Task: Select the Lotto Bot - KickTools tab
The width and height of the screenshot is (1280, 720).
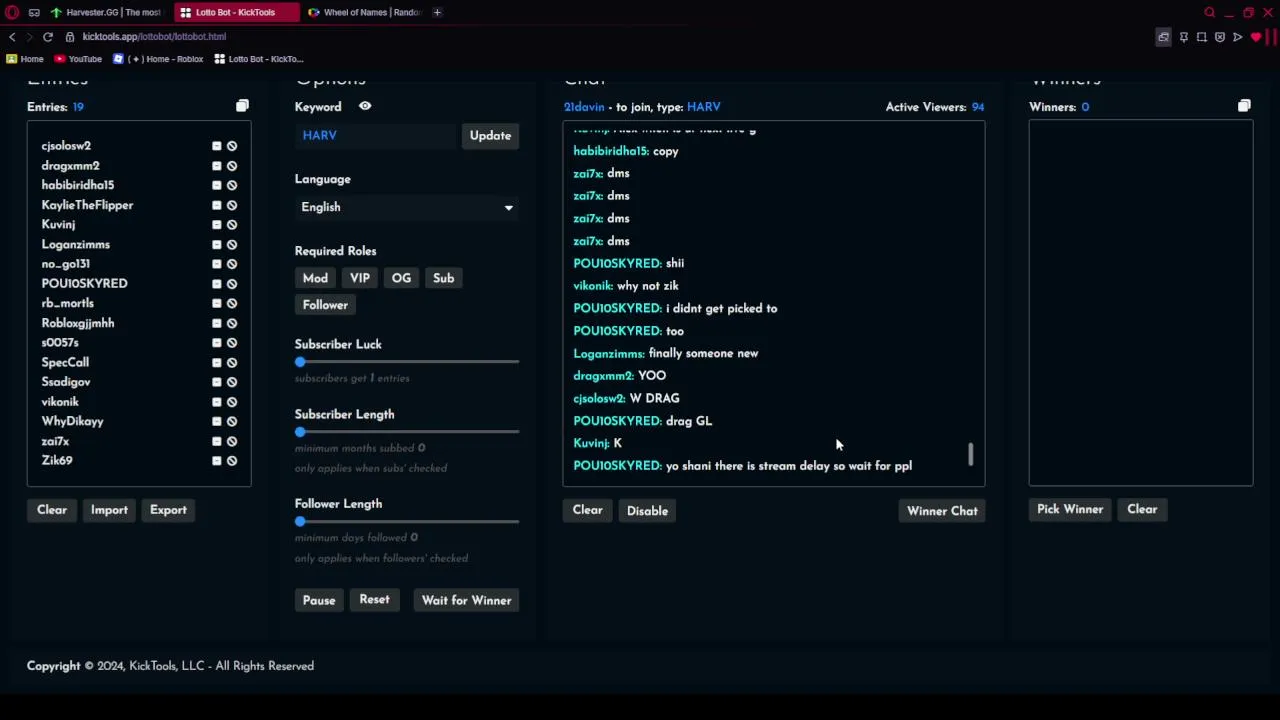Action: (x=235, y=12)
